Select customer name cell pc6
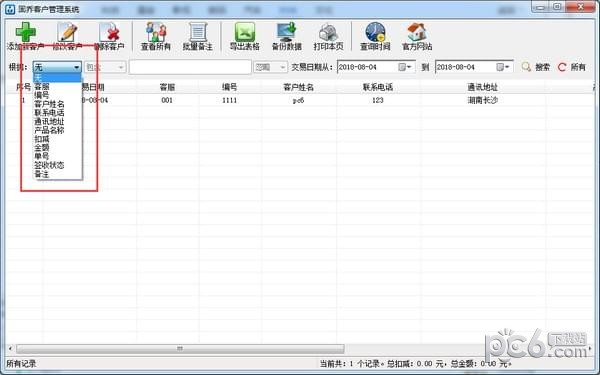Image resolution: width=600 pixels, height=375 pixels. 298,100
